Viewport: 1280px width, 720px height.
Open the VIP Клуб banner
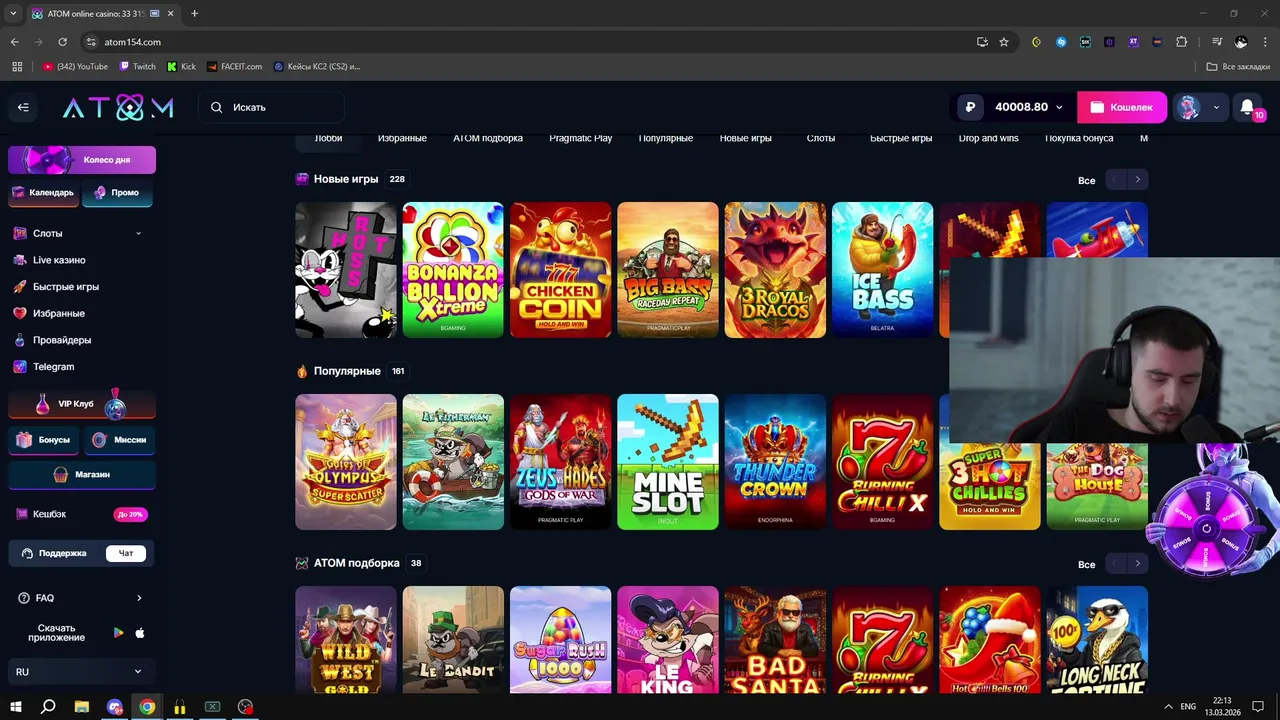click(82, 404)
